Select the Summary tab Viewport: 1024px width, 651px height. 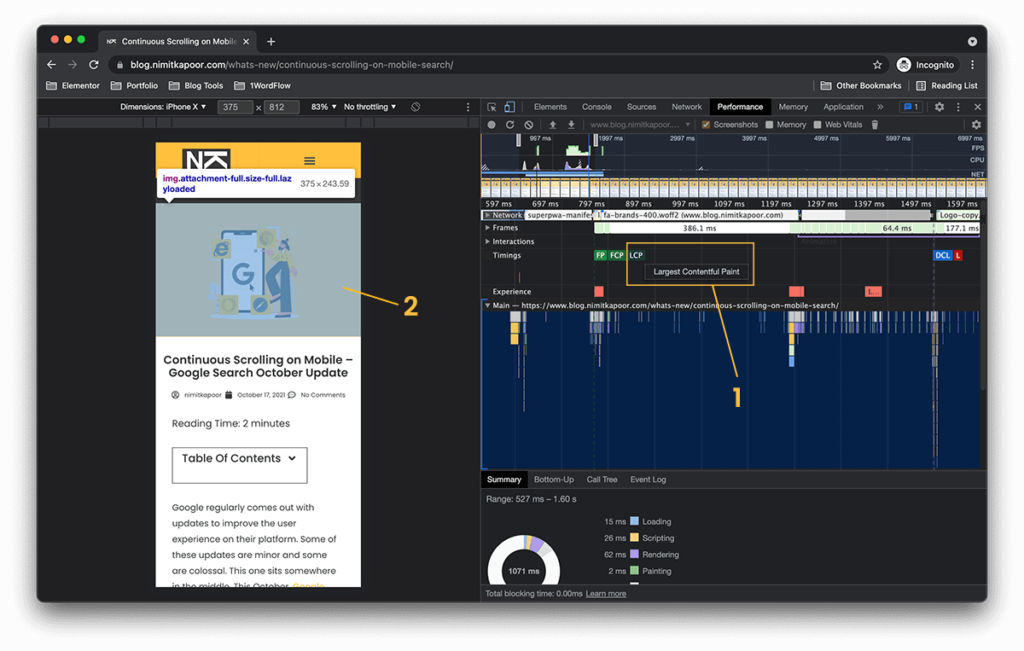point(504,480)
